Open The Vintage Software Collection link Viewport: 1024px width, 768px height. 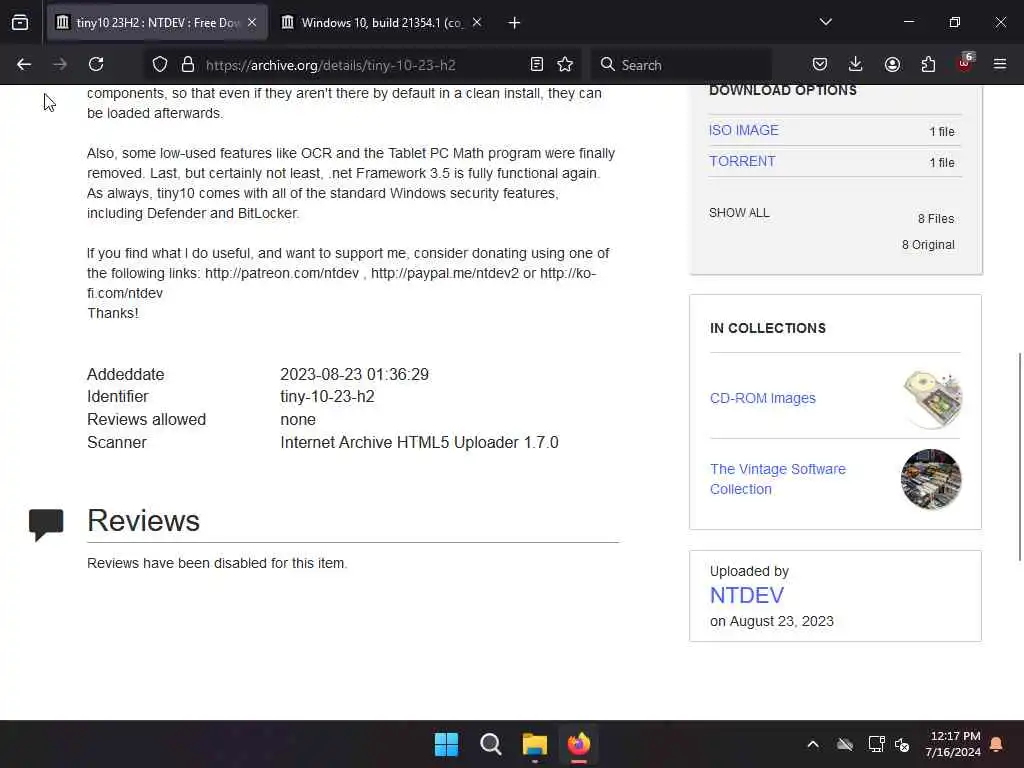(778, 479)
